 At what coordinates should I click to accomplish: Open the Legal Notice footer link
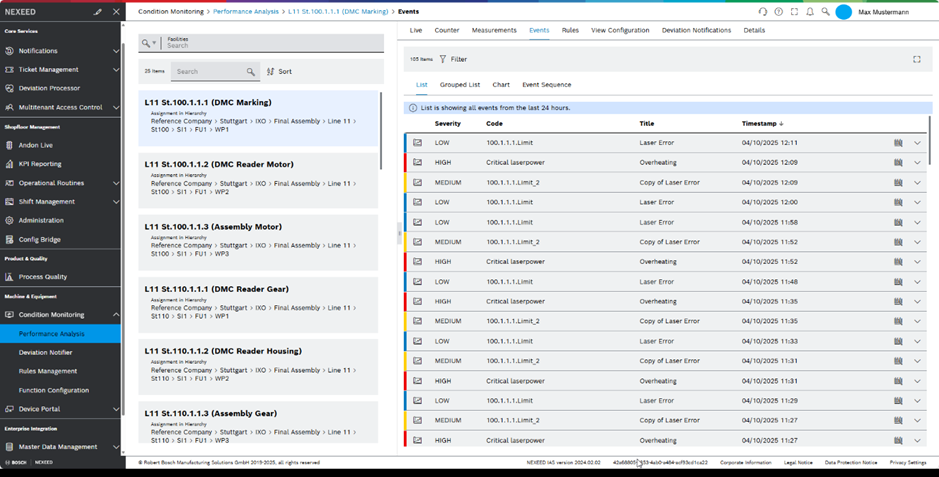pos(797,463)
